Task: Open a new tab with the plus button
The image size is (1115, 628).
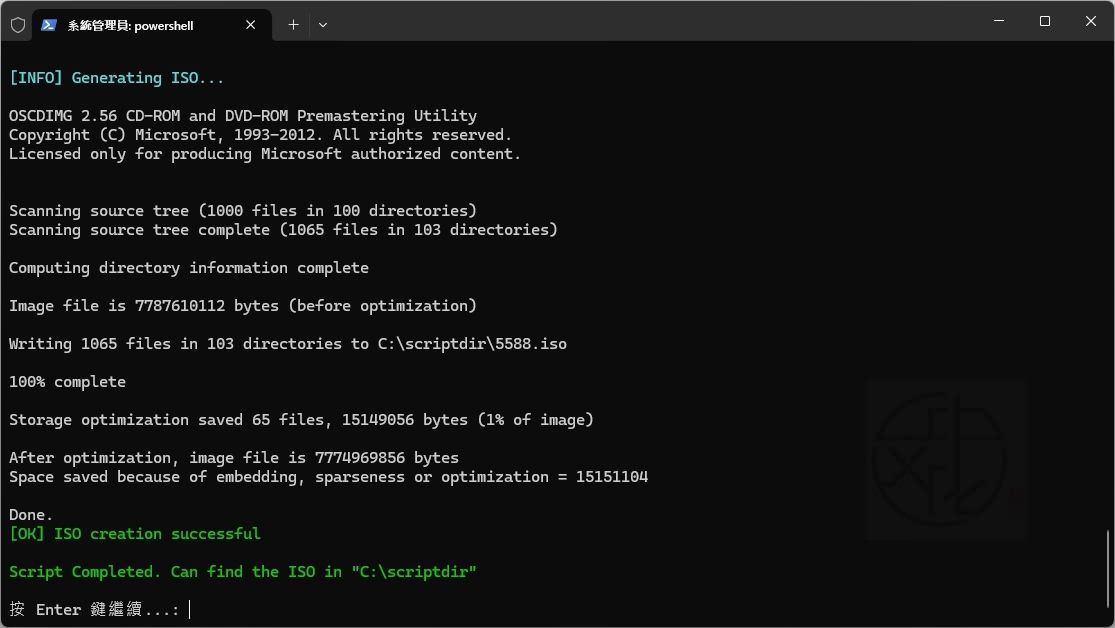Action: (x=293, y=24)
